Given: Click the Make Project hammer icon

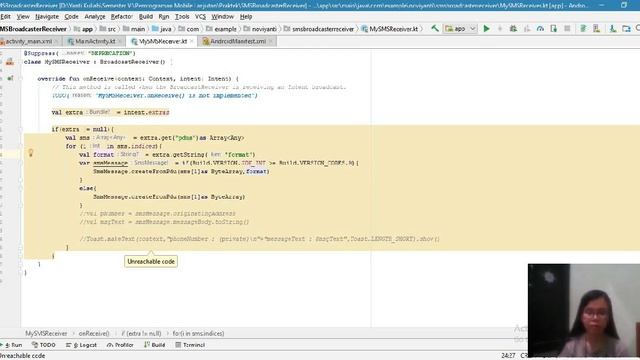Looking at the screenshot, I should click(x=435, y=29).
